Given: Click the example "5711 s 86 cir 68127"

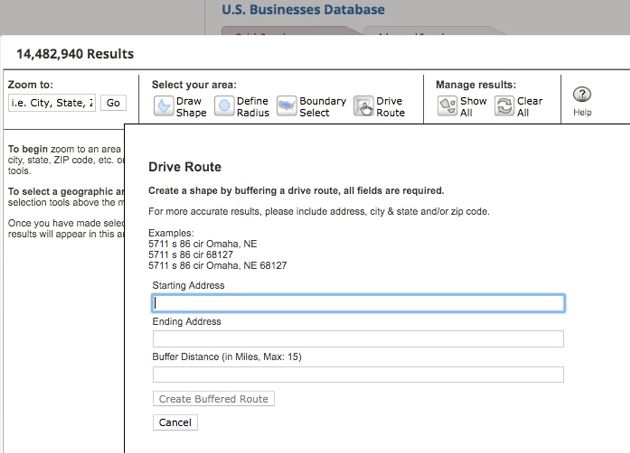Looking at the screenshot, I should (x=190, y=255).
